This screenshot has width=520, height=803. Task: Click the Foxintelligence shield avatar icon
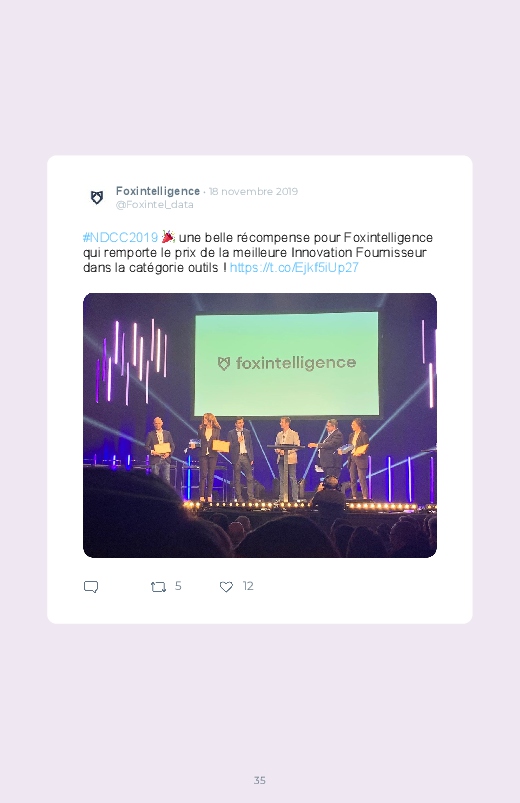pos(97,197)
